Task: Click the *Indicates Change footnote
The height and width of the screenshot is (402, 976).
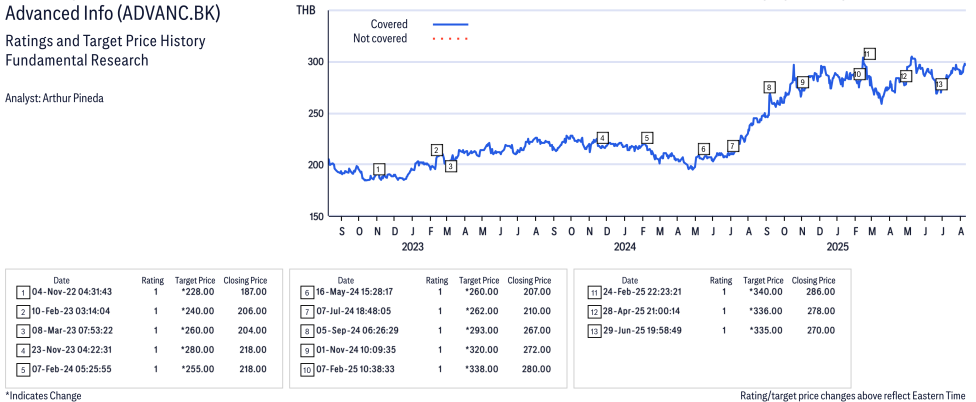Action: [43, 395]
